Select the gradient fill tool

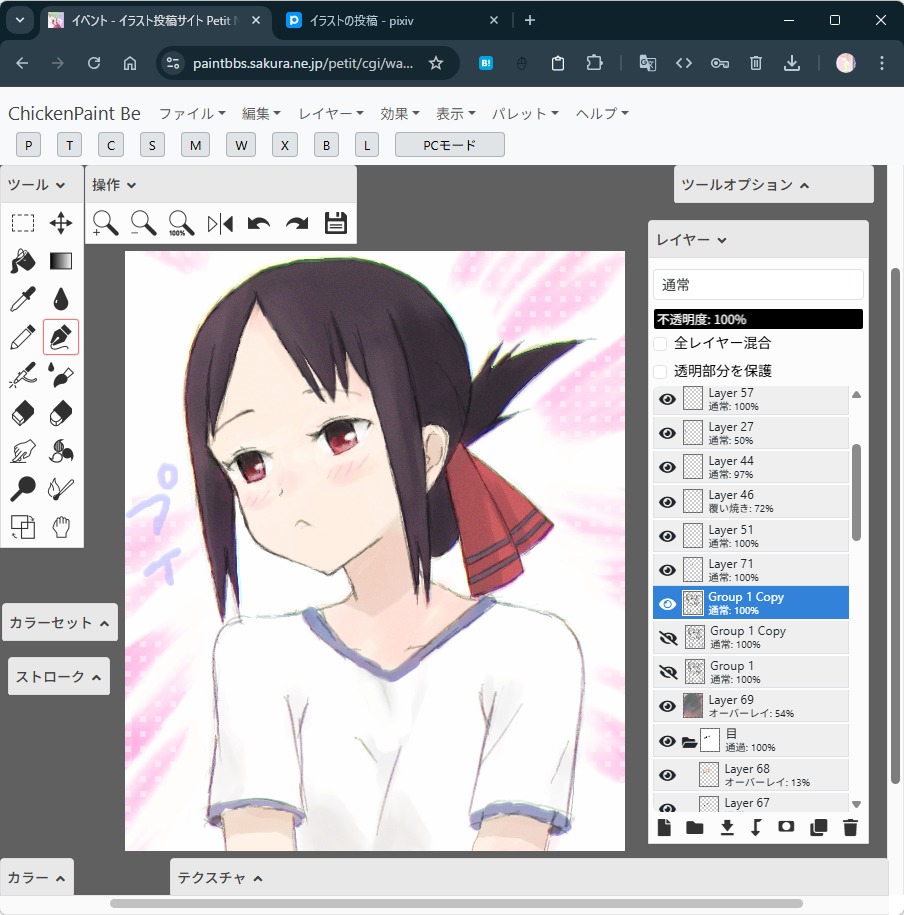pyautogui.click(x=61, y=261)
